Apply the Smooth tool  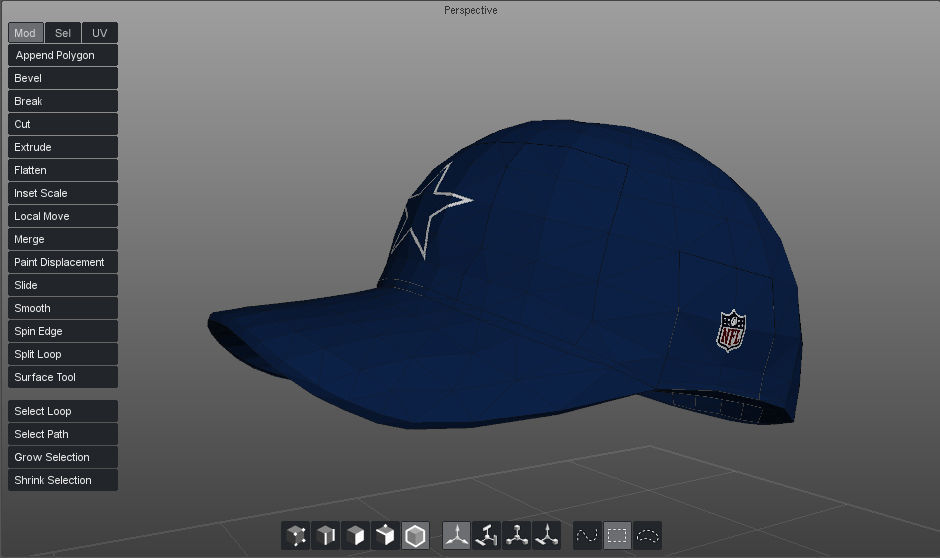[63, 308]
